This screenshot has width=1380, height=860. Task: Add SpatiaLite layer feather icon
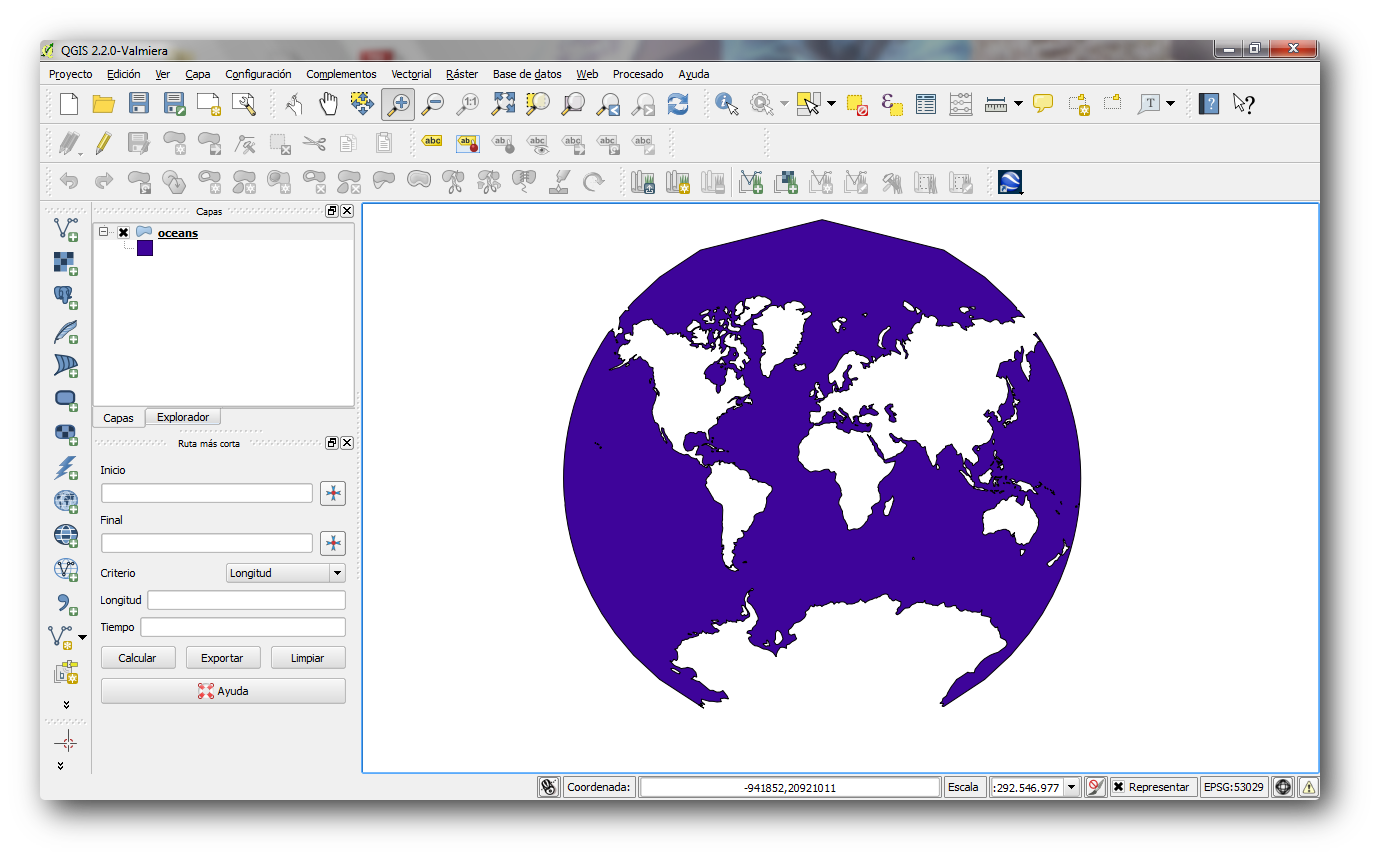click(66, 331)
